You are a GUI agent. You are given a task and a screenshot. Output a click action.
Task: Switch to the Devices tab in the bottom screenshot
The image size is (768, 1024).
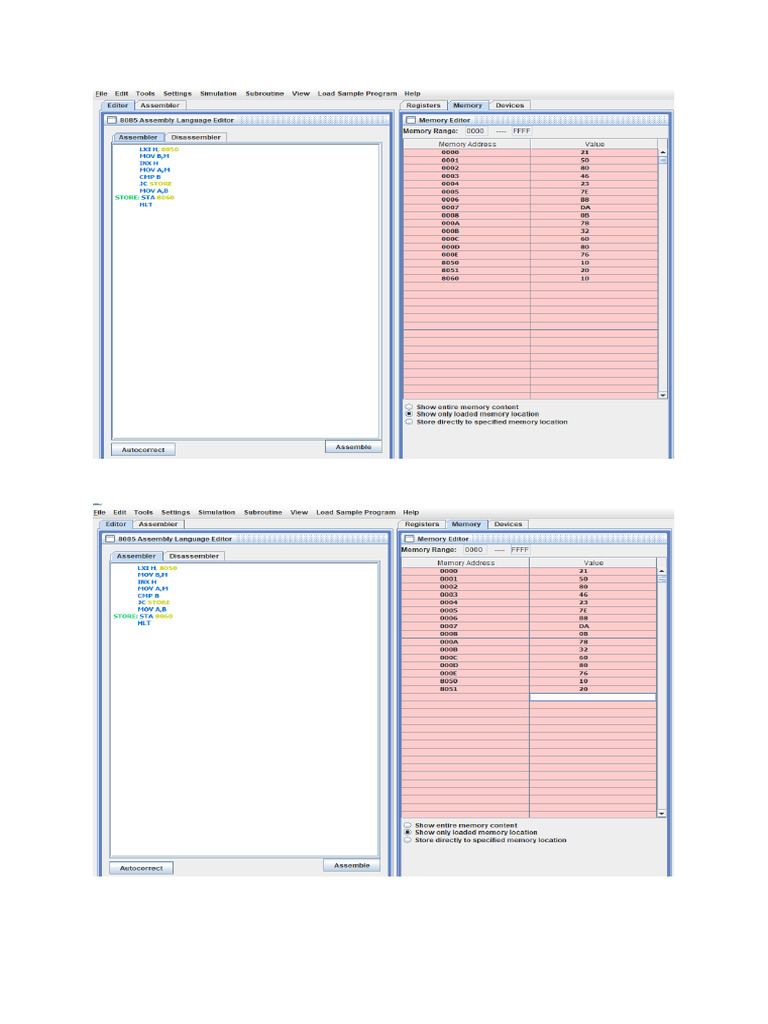(508, 524)
